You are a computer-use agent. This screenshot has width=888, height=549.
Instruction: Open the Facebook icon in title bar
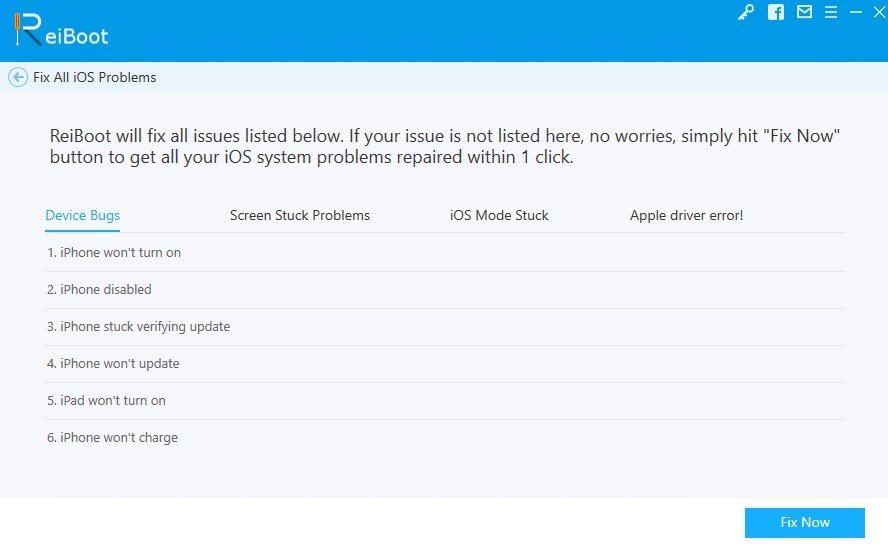tap(775, 12)
